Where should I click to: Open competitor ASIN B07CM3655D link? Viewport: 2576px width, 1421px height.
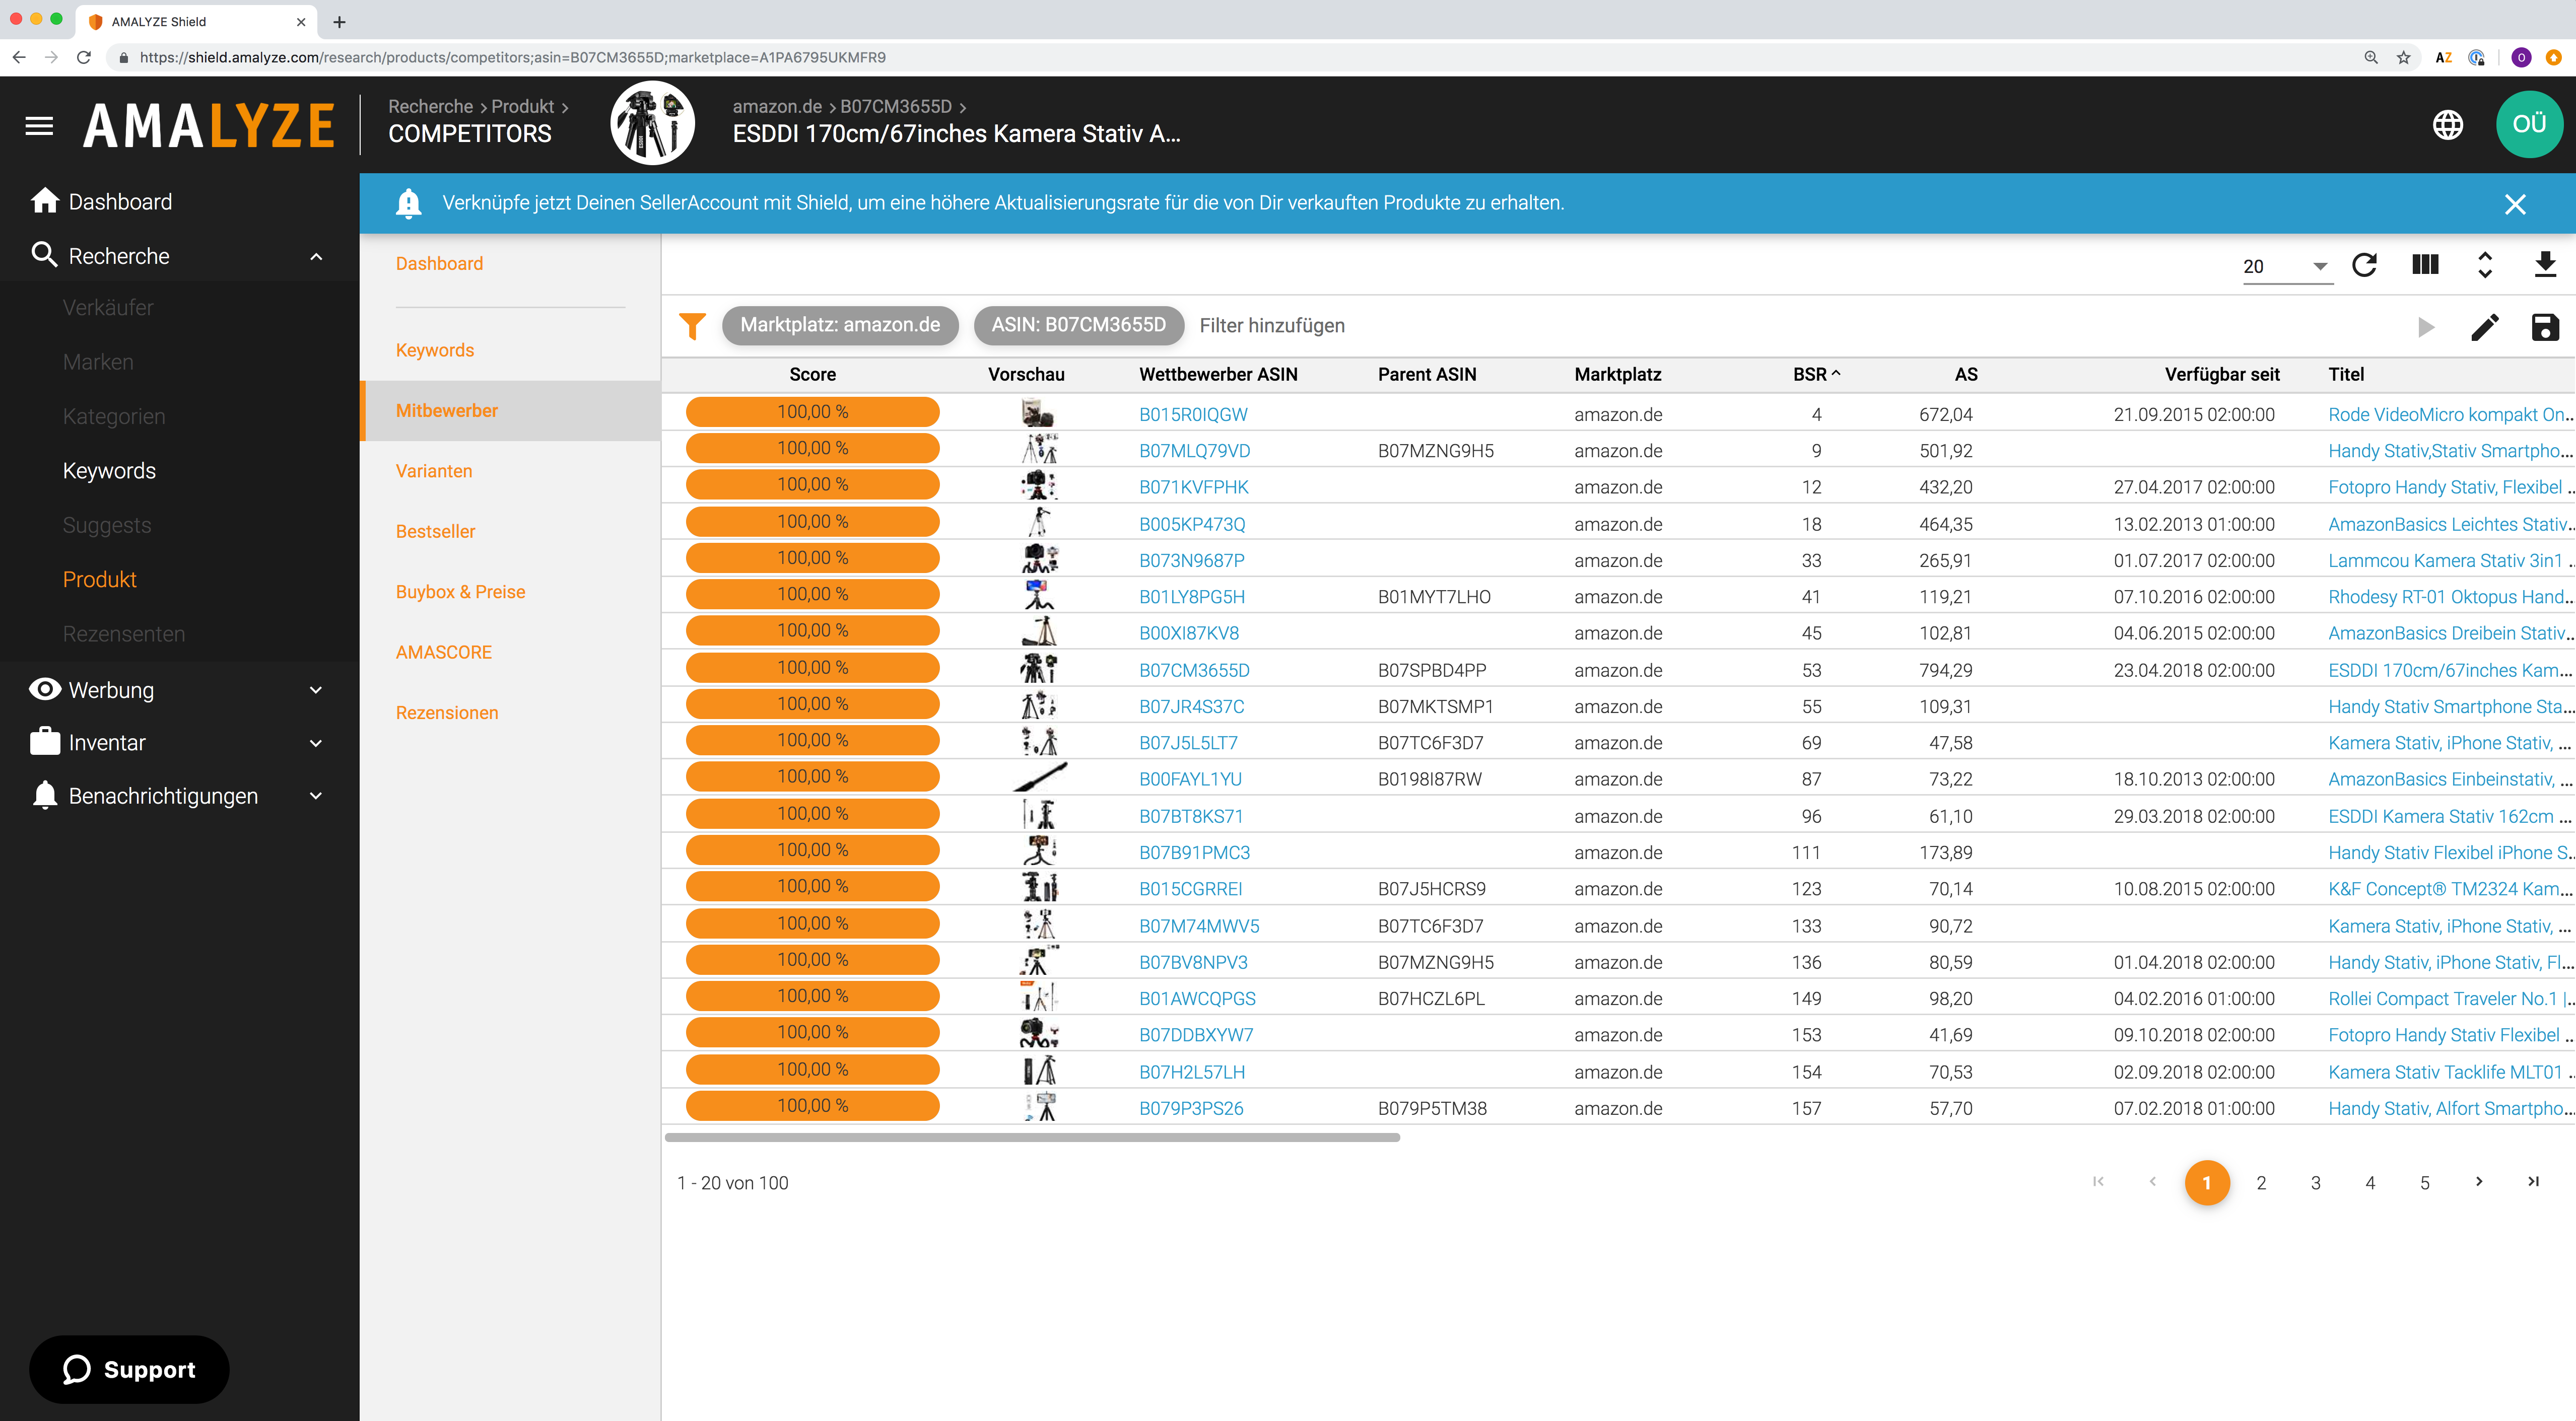(1194, 670)
